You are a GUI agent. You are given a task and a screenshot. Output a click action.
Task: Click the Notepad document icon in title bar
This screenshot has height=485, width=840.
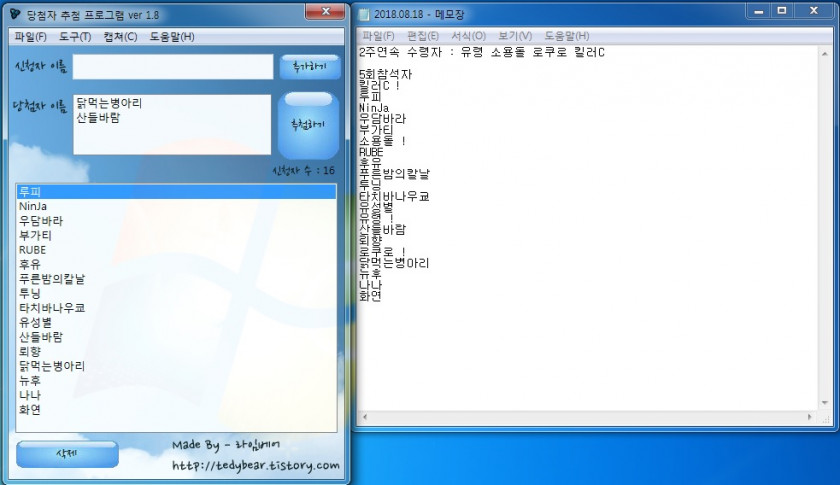[364, 12]
